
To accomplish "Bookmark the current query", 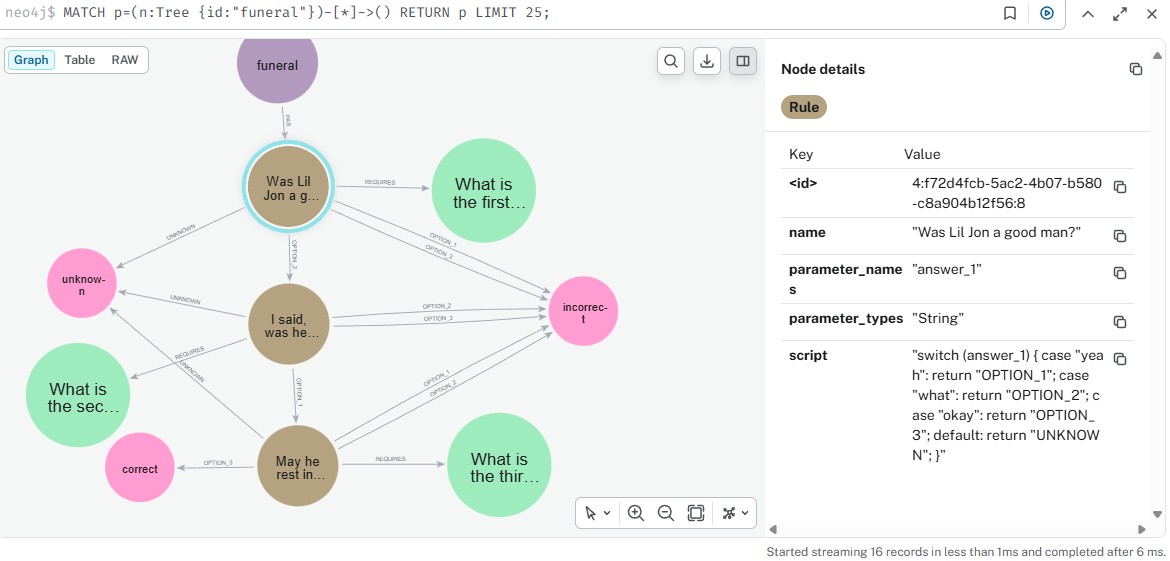I will 1010,14.
